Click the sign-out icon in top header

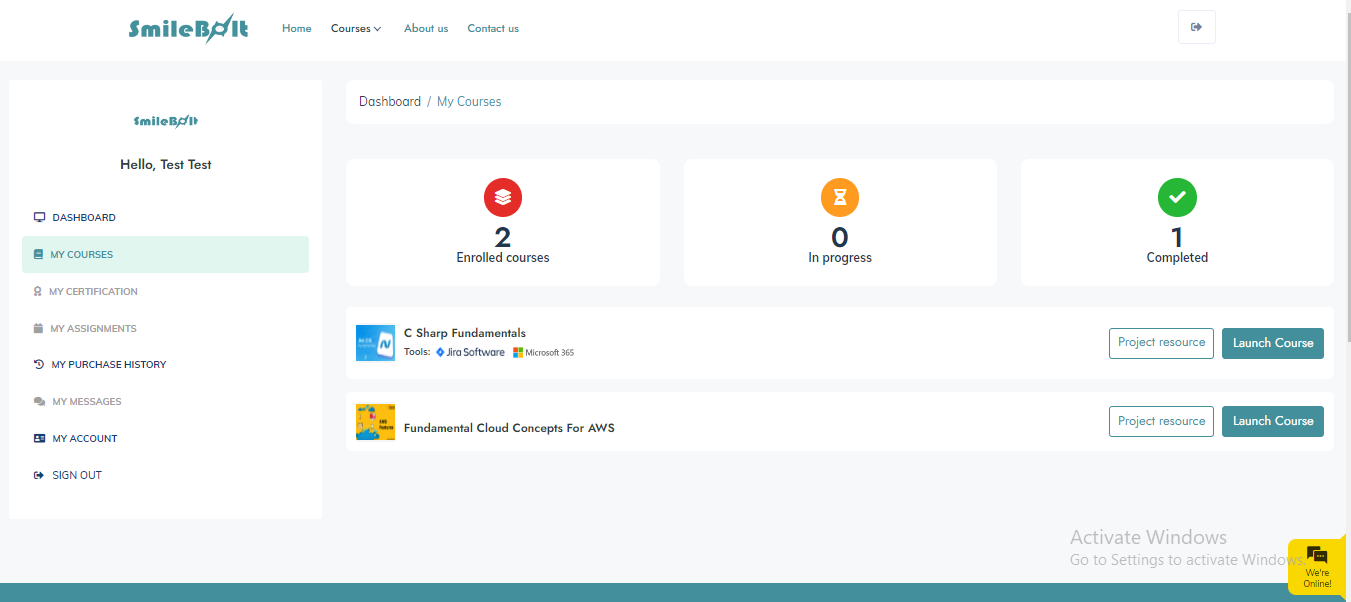(x=1196, y=27)
